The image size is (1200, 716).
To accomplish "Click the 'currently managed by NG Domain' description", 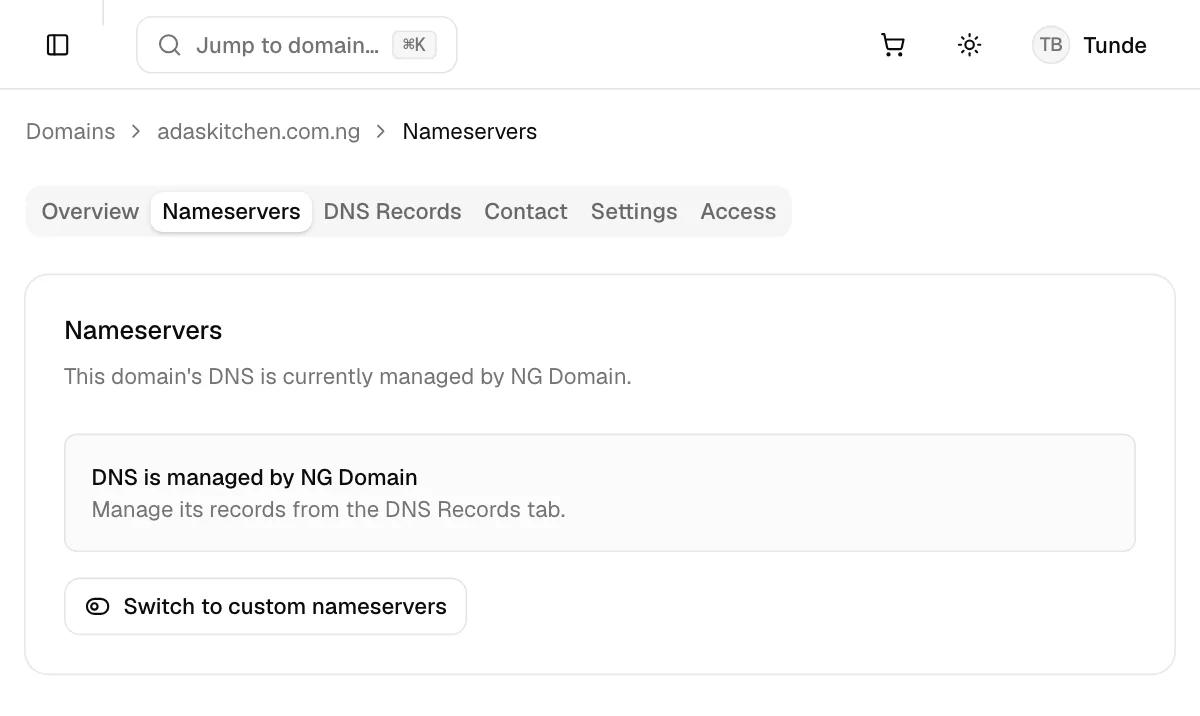I will click(x=348, y=377).
